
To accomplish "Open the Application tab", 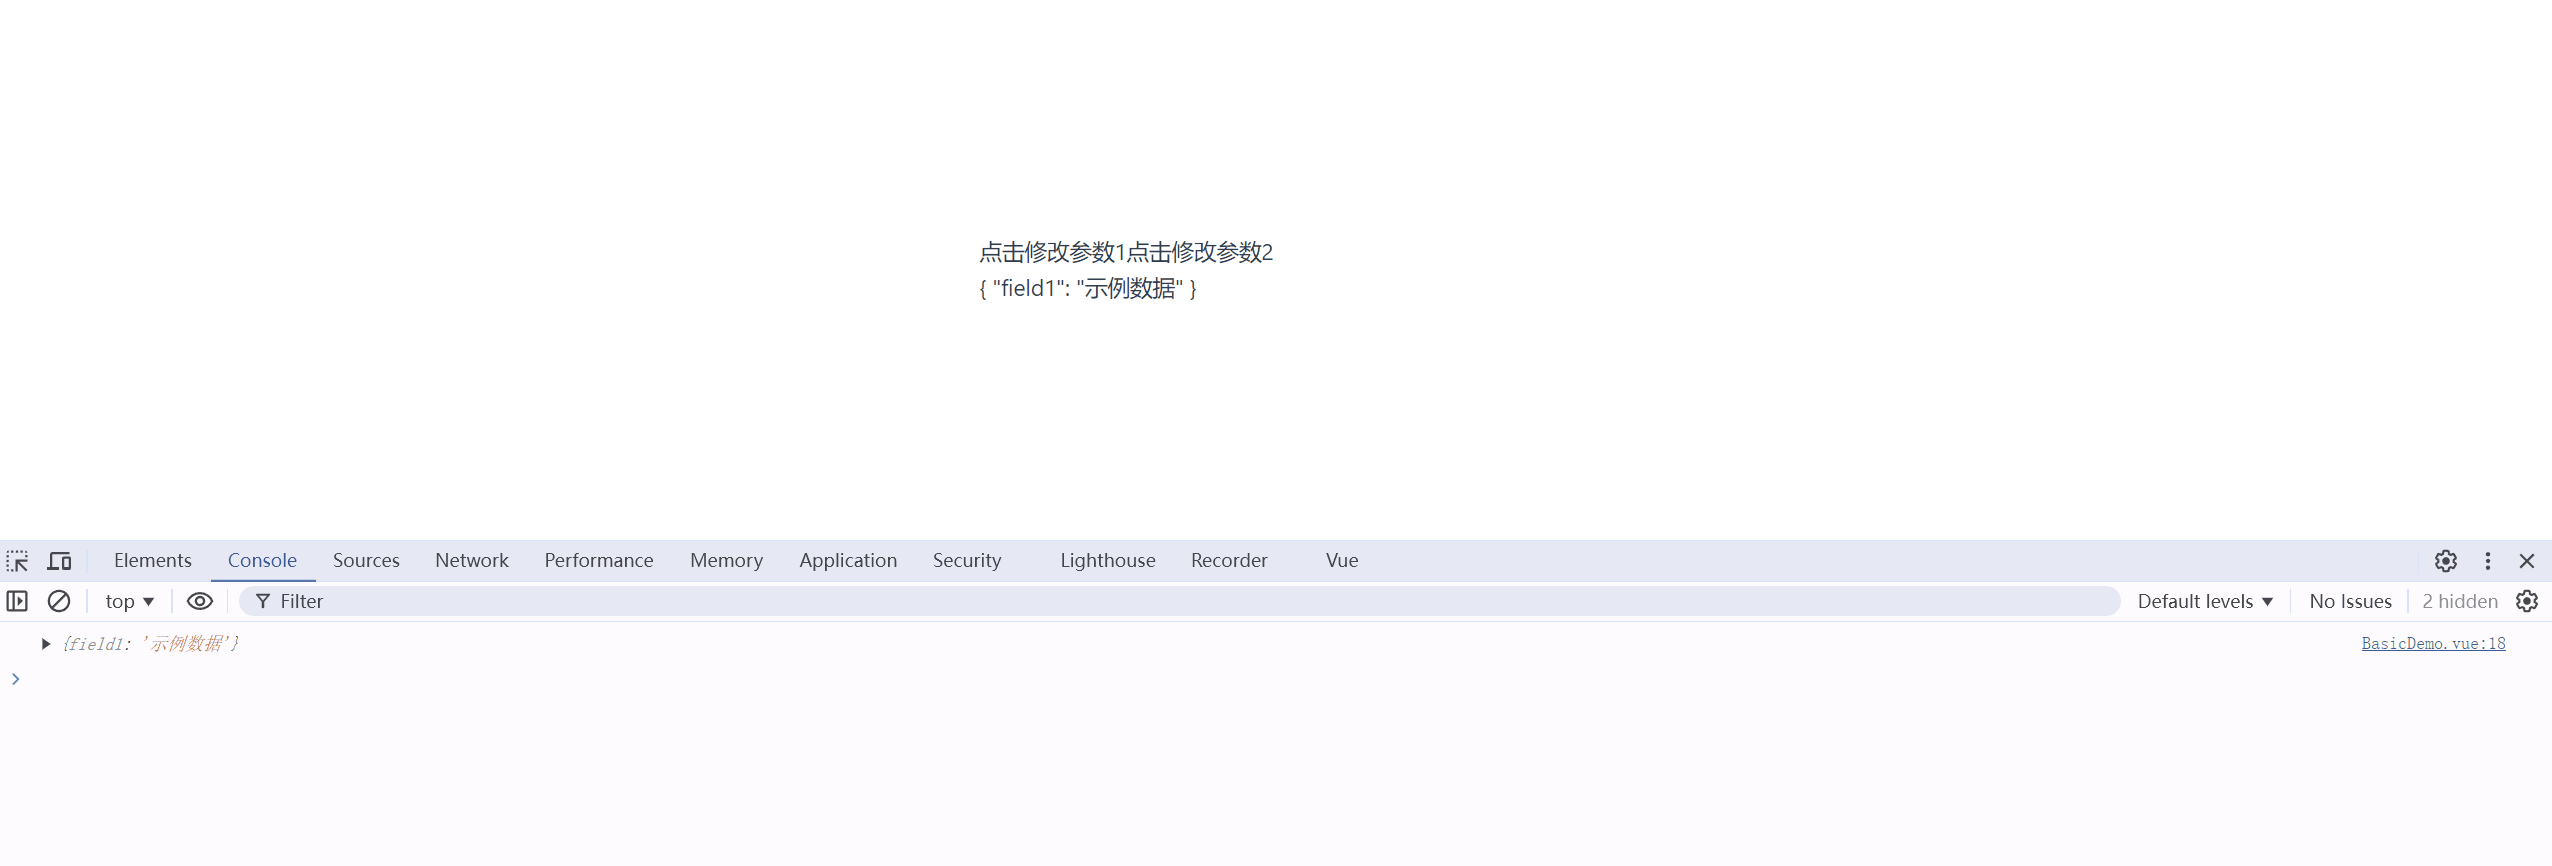I will click(848, 560).
